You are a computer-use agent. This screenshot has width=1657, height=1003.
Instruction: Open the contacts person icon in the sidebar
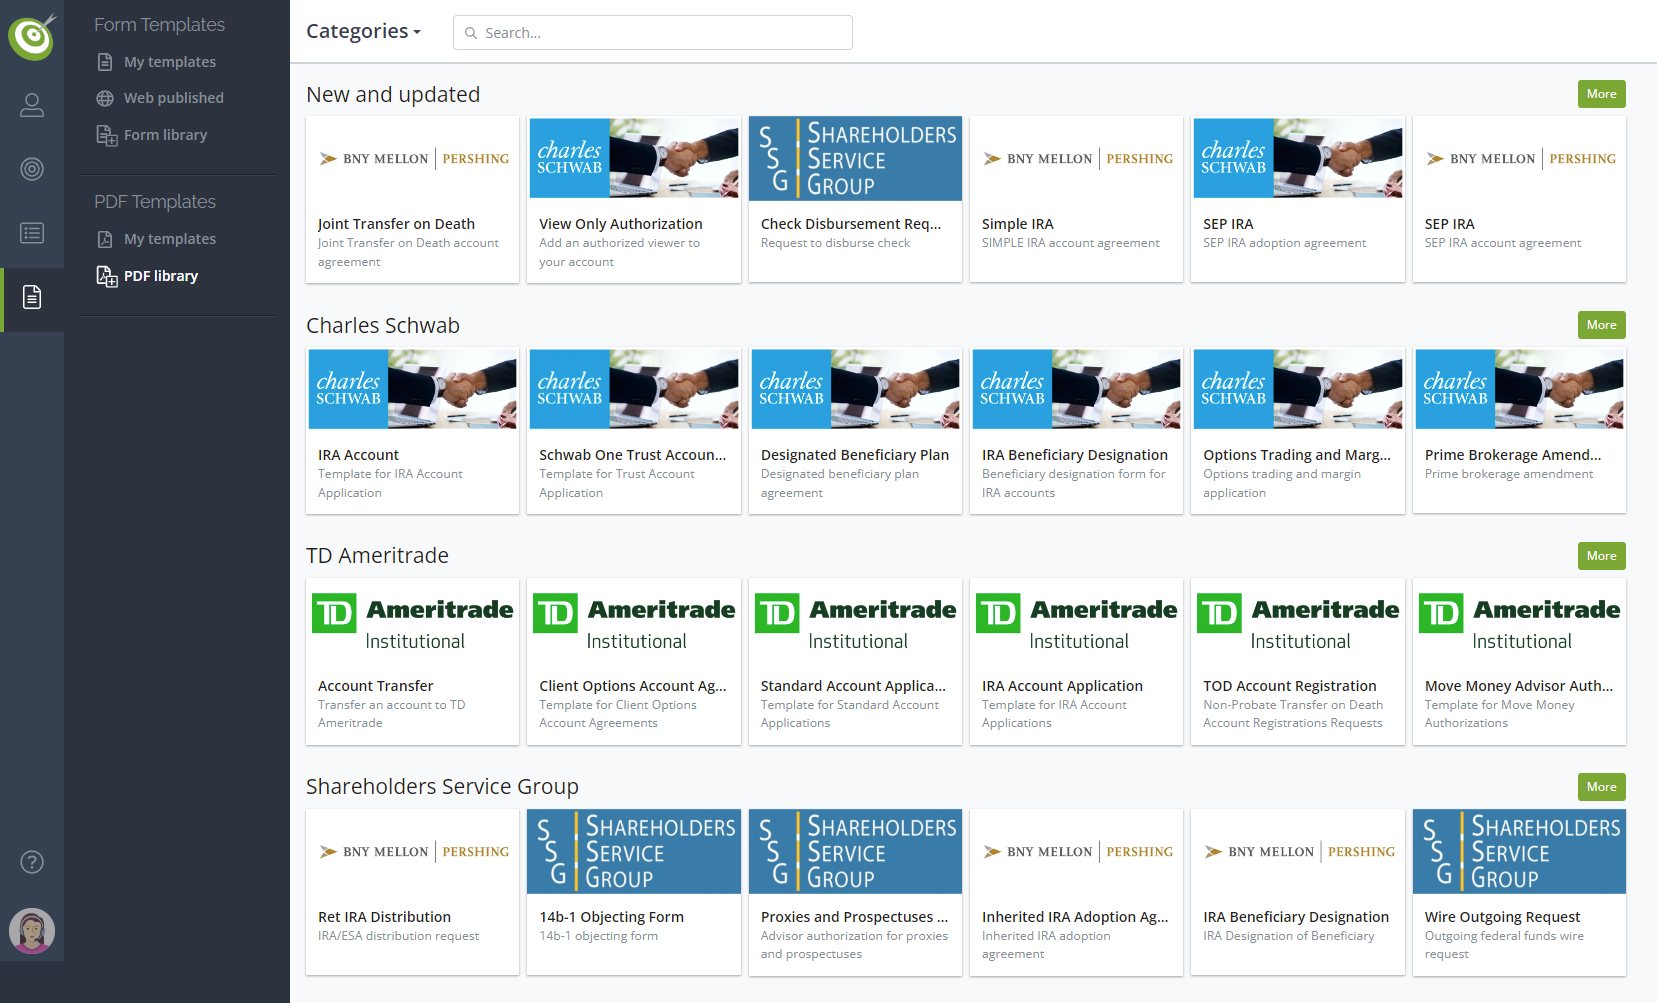click(x=32, y=104)
